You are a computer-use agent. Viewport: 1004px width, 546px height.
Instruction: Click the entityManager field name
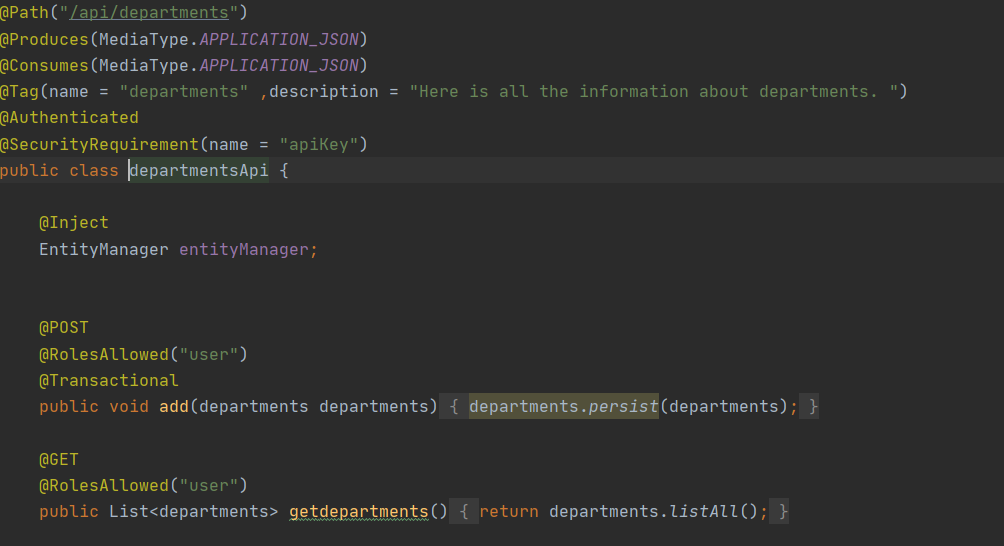244,250
